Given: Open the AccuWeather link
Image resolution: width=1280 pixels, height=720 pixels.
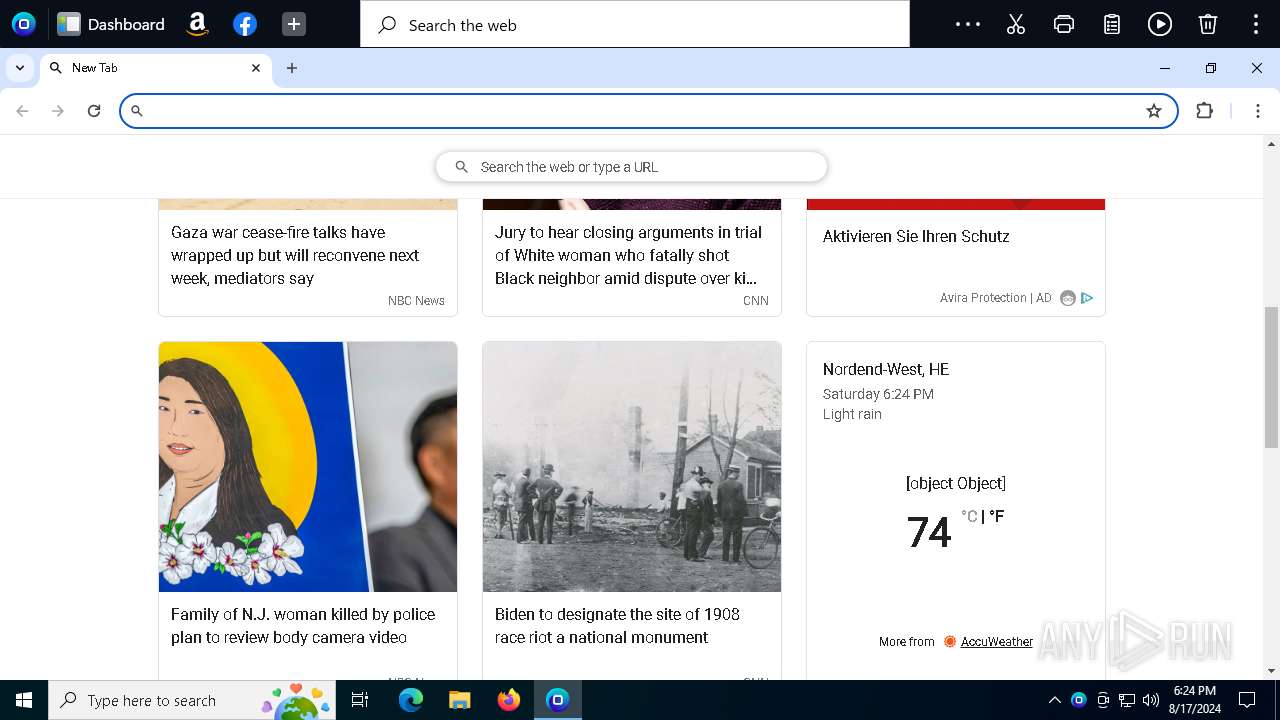Looking at the screenshot, I should (996, 642).
